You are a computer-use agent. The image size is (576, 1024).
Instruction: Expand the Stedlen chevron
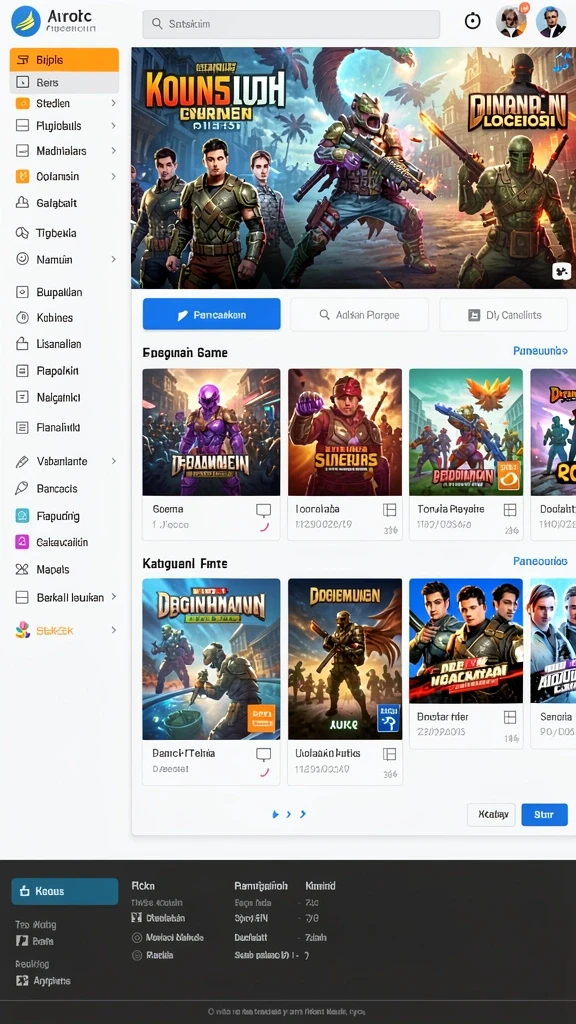(x=113, y=103)
